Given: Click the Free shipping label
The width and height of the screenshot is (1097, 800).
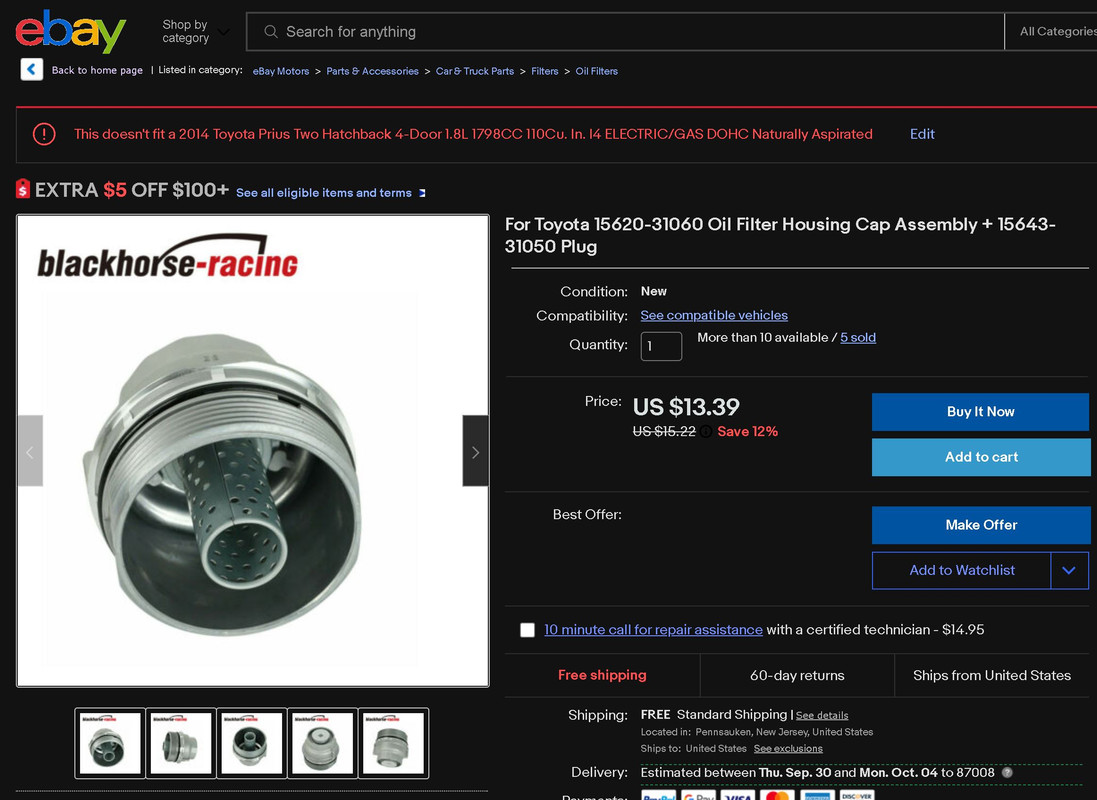Looking at the screenshot, I should coord(602,675).
